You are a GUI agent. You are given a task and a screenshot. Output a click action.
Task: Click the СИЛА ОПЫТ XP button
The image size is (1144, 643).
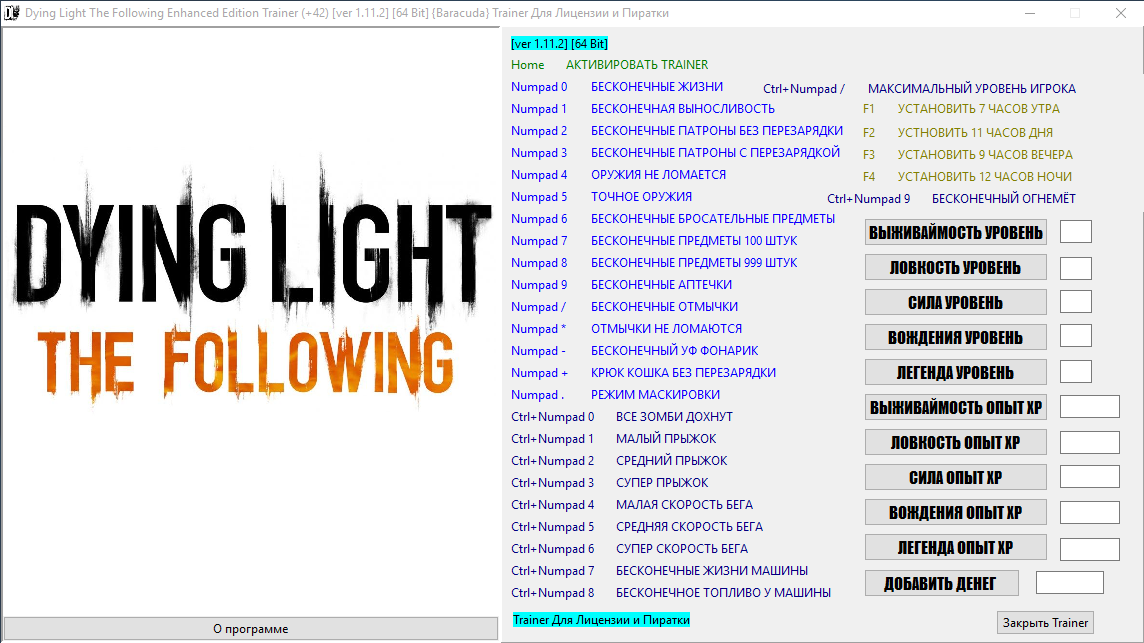956,477
